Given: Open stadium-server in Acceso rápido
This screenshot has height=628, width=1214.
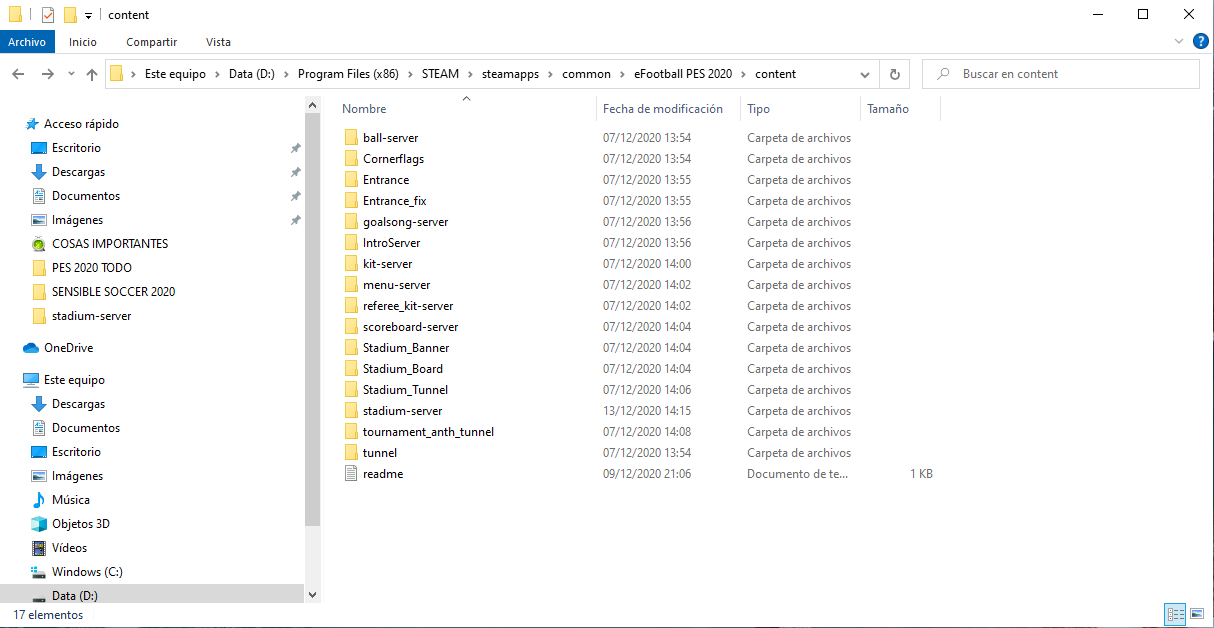Looking at the screenshot, I should click(91, 316).
